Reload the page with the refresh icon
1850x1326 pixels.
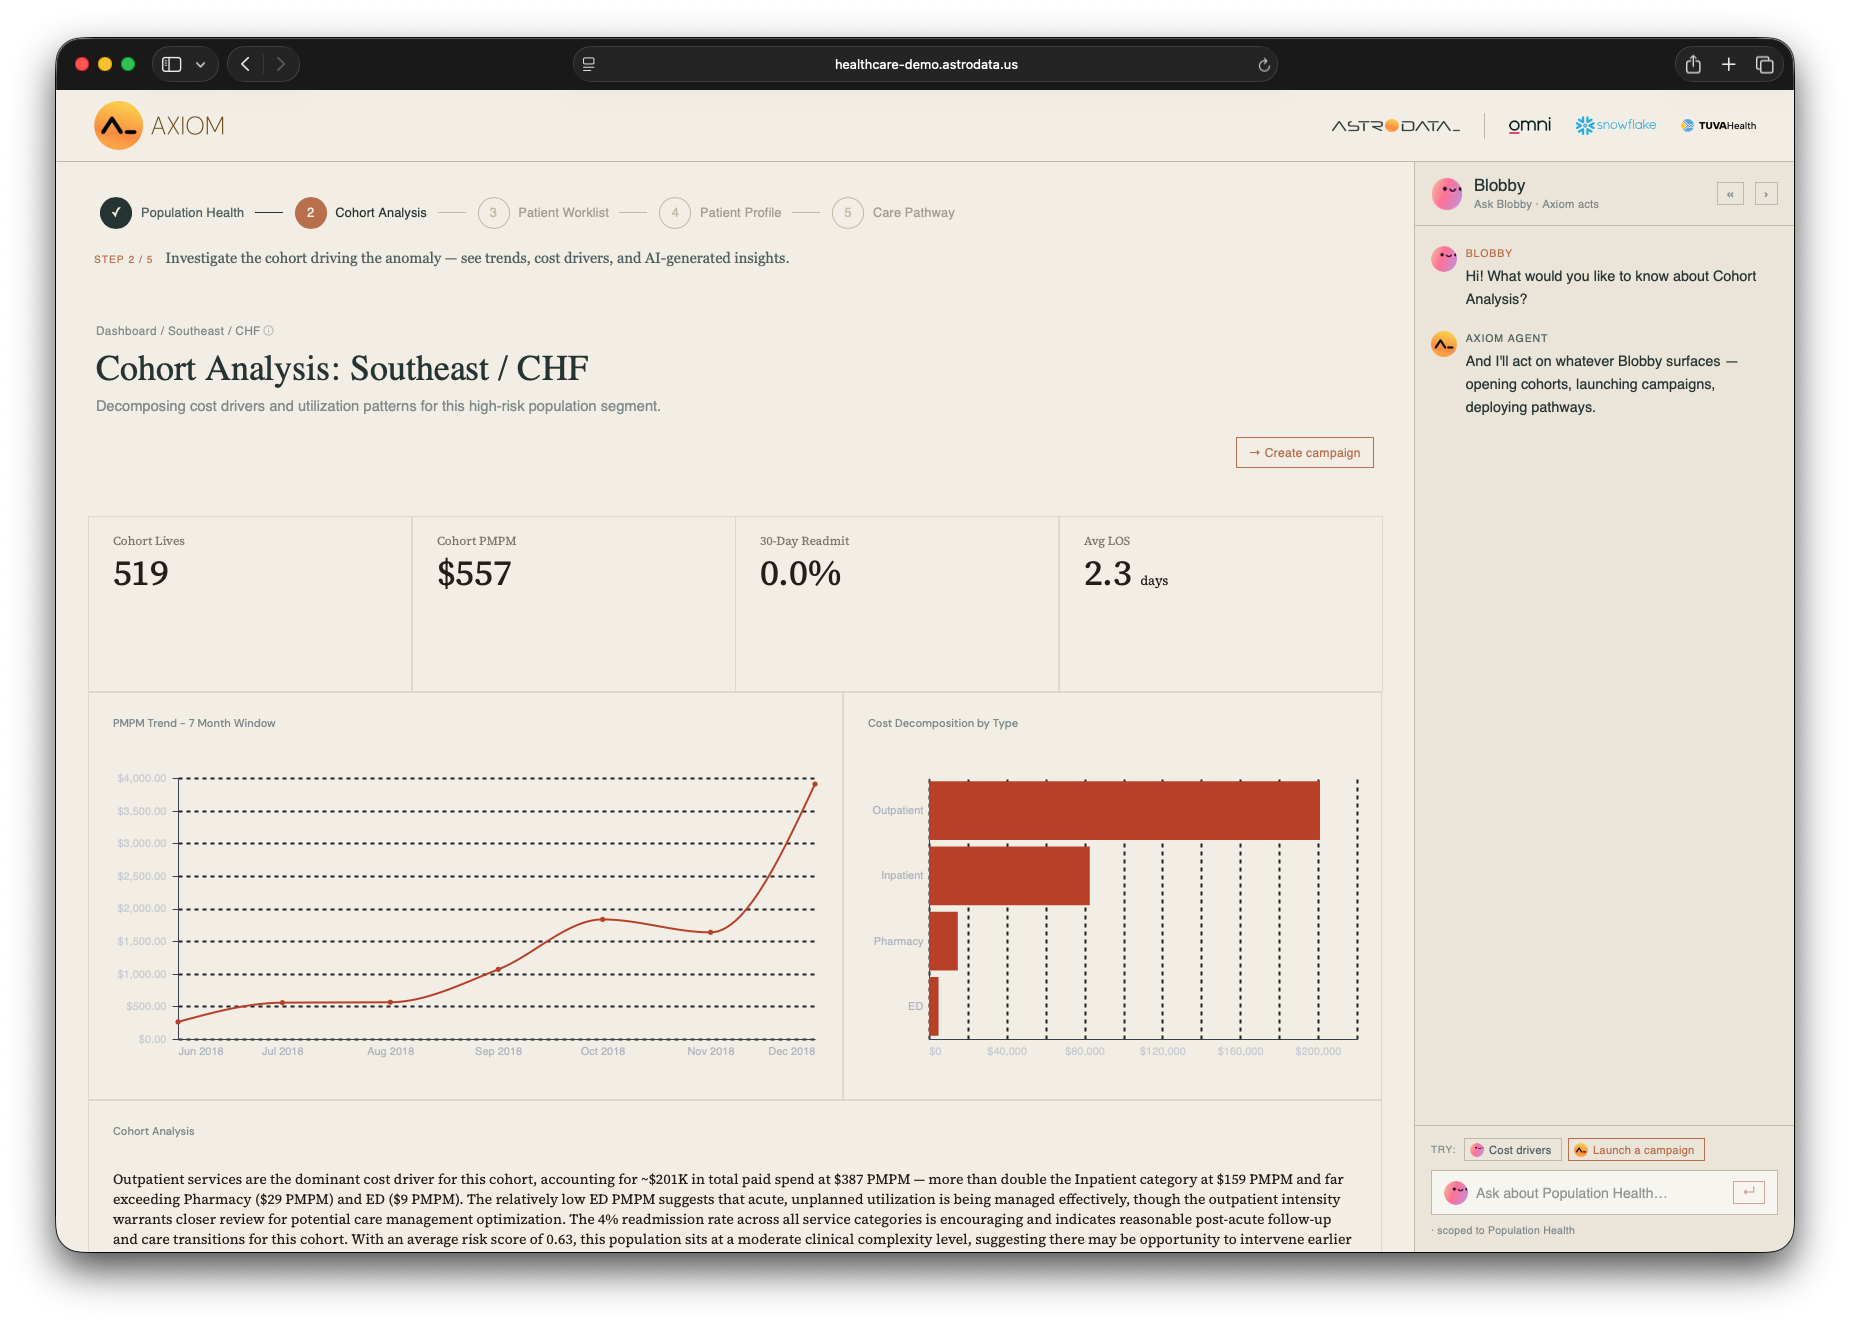[1263, 64]
